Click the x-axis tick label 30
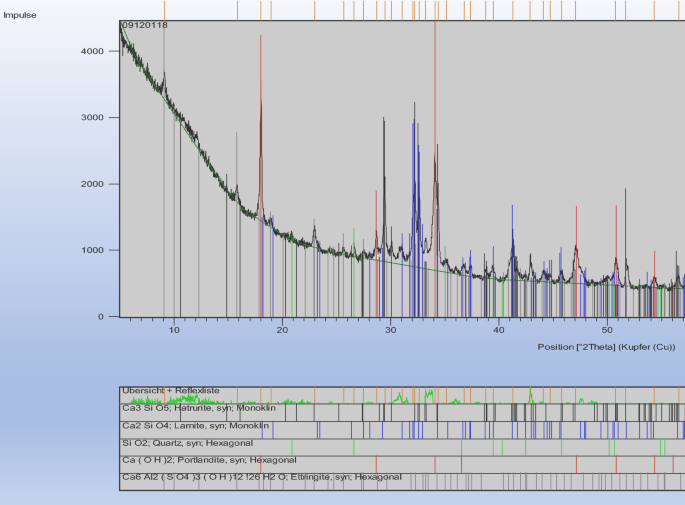Image resolution: width=685 pixels, height=505 pixels. click(391, 330)
